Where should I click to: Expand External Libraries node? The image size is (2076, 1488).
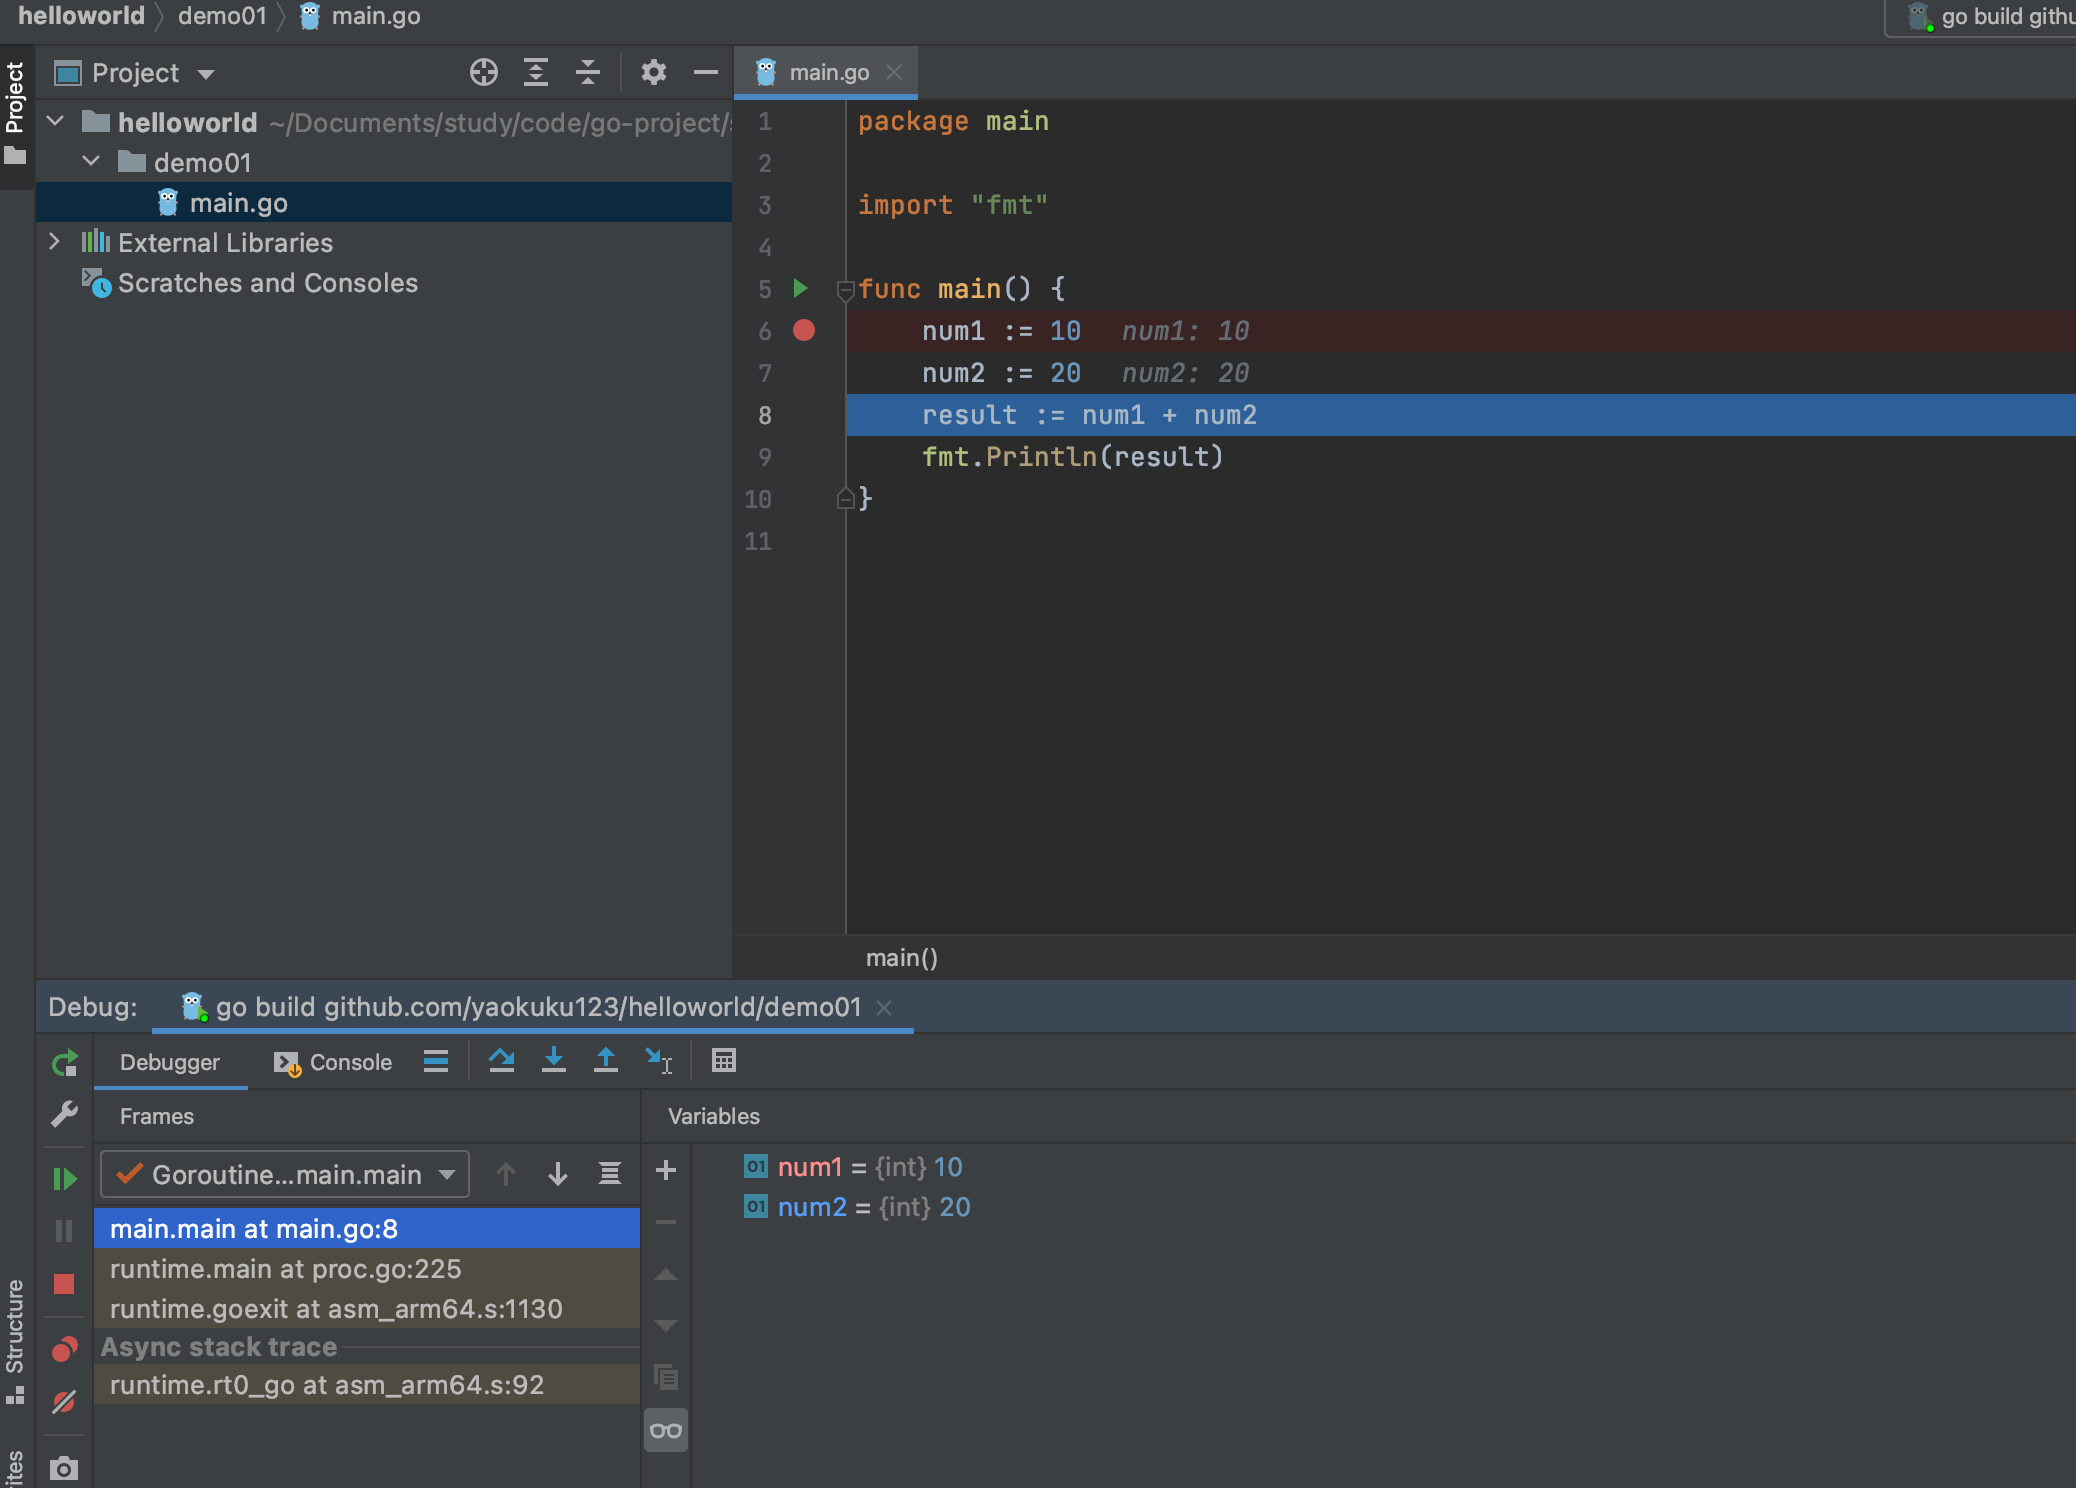coord(55,242)
